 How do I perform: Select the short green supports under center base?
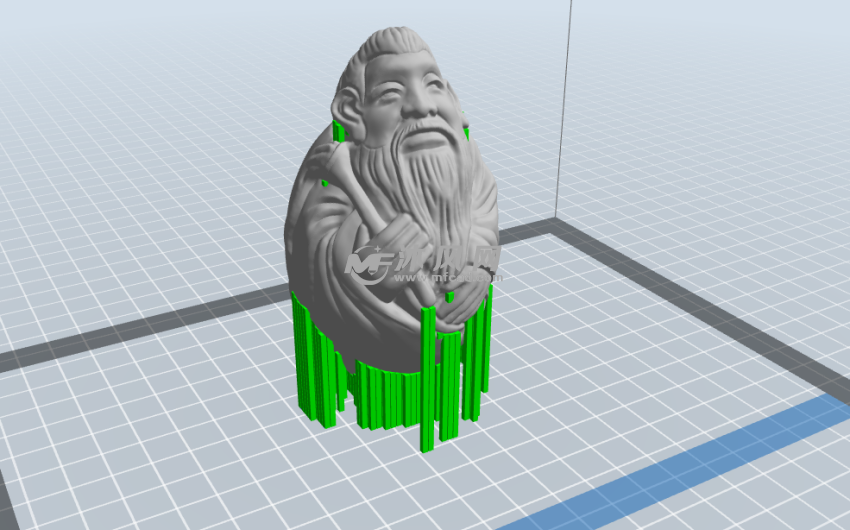point(380,395)
